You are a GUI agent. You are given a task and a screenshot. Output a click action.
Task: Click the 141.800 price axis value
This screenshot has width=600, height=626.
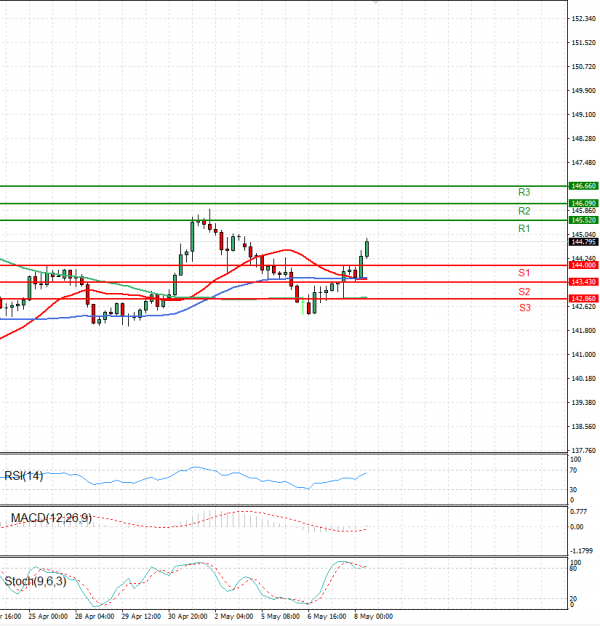click(584, 331)
